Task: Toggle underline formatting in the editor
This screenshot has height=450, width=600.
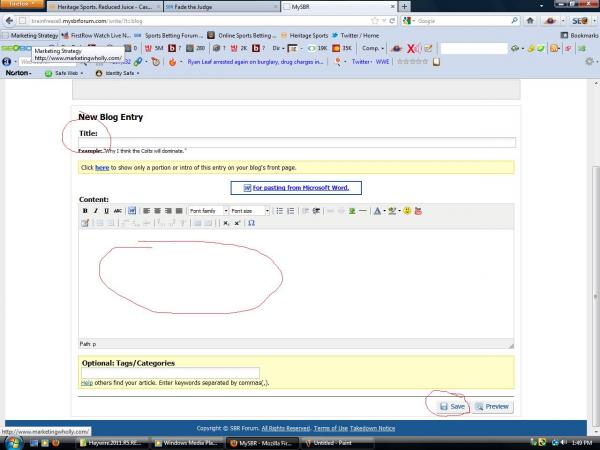Action: coord(107,211)
